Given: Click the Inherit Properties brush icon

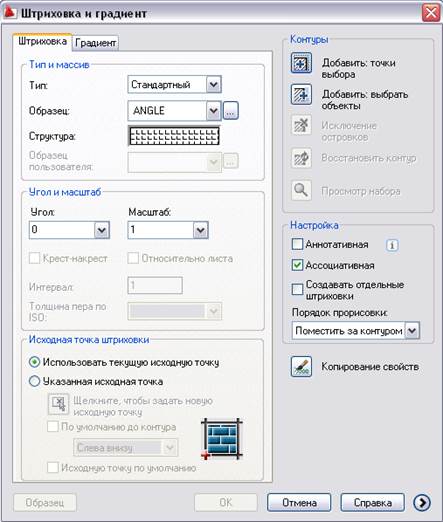Looking at the screenshot, I should tap(301, 366).
